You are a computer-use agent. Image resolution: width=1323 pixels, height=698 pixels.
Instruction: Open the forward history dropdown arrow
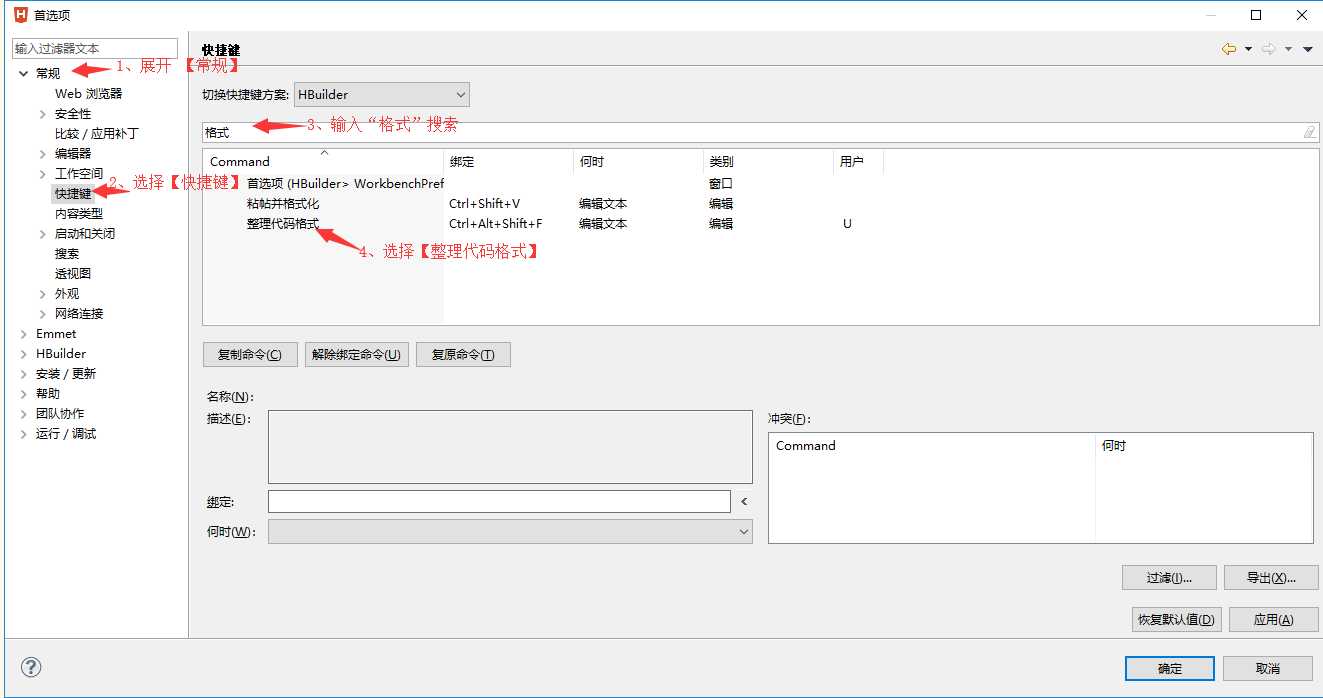tap(1288, 49)
